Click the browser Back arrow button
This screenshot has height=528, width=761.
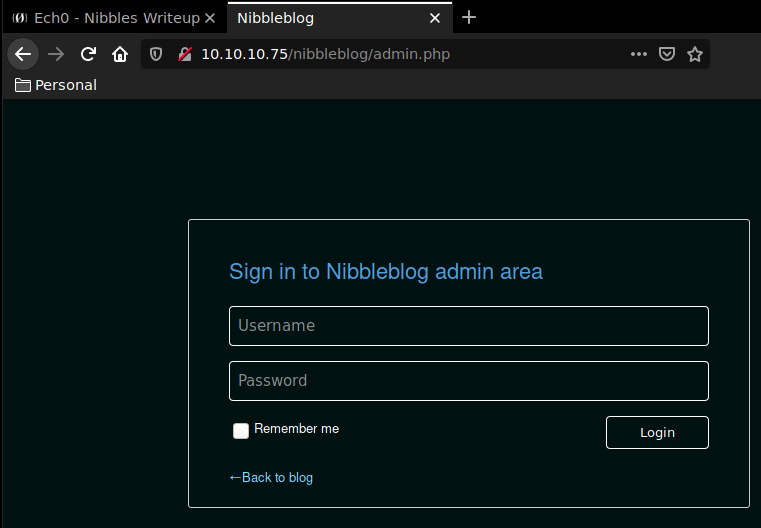click(23, 54)
